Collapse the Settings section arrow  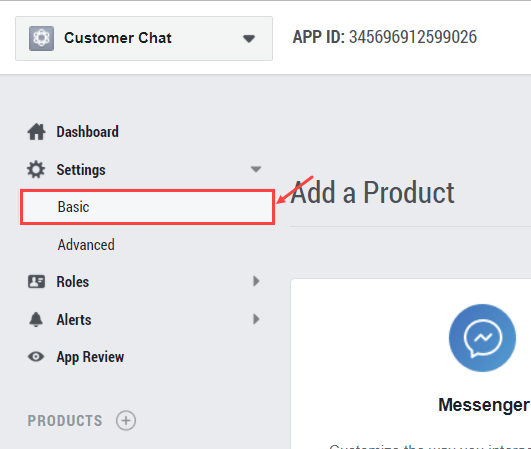pos(256,169)
